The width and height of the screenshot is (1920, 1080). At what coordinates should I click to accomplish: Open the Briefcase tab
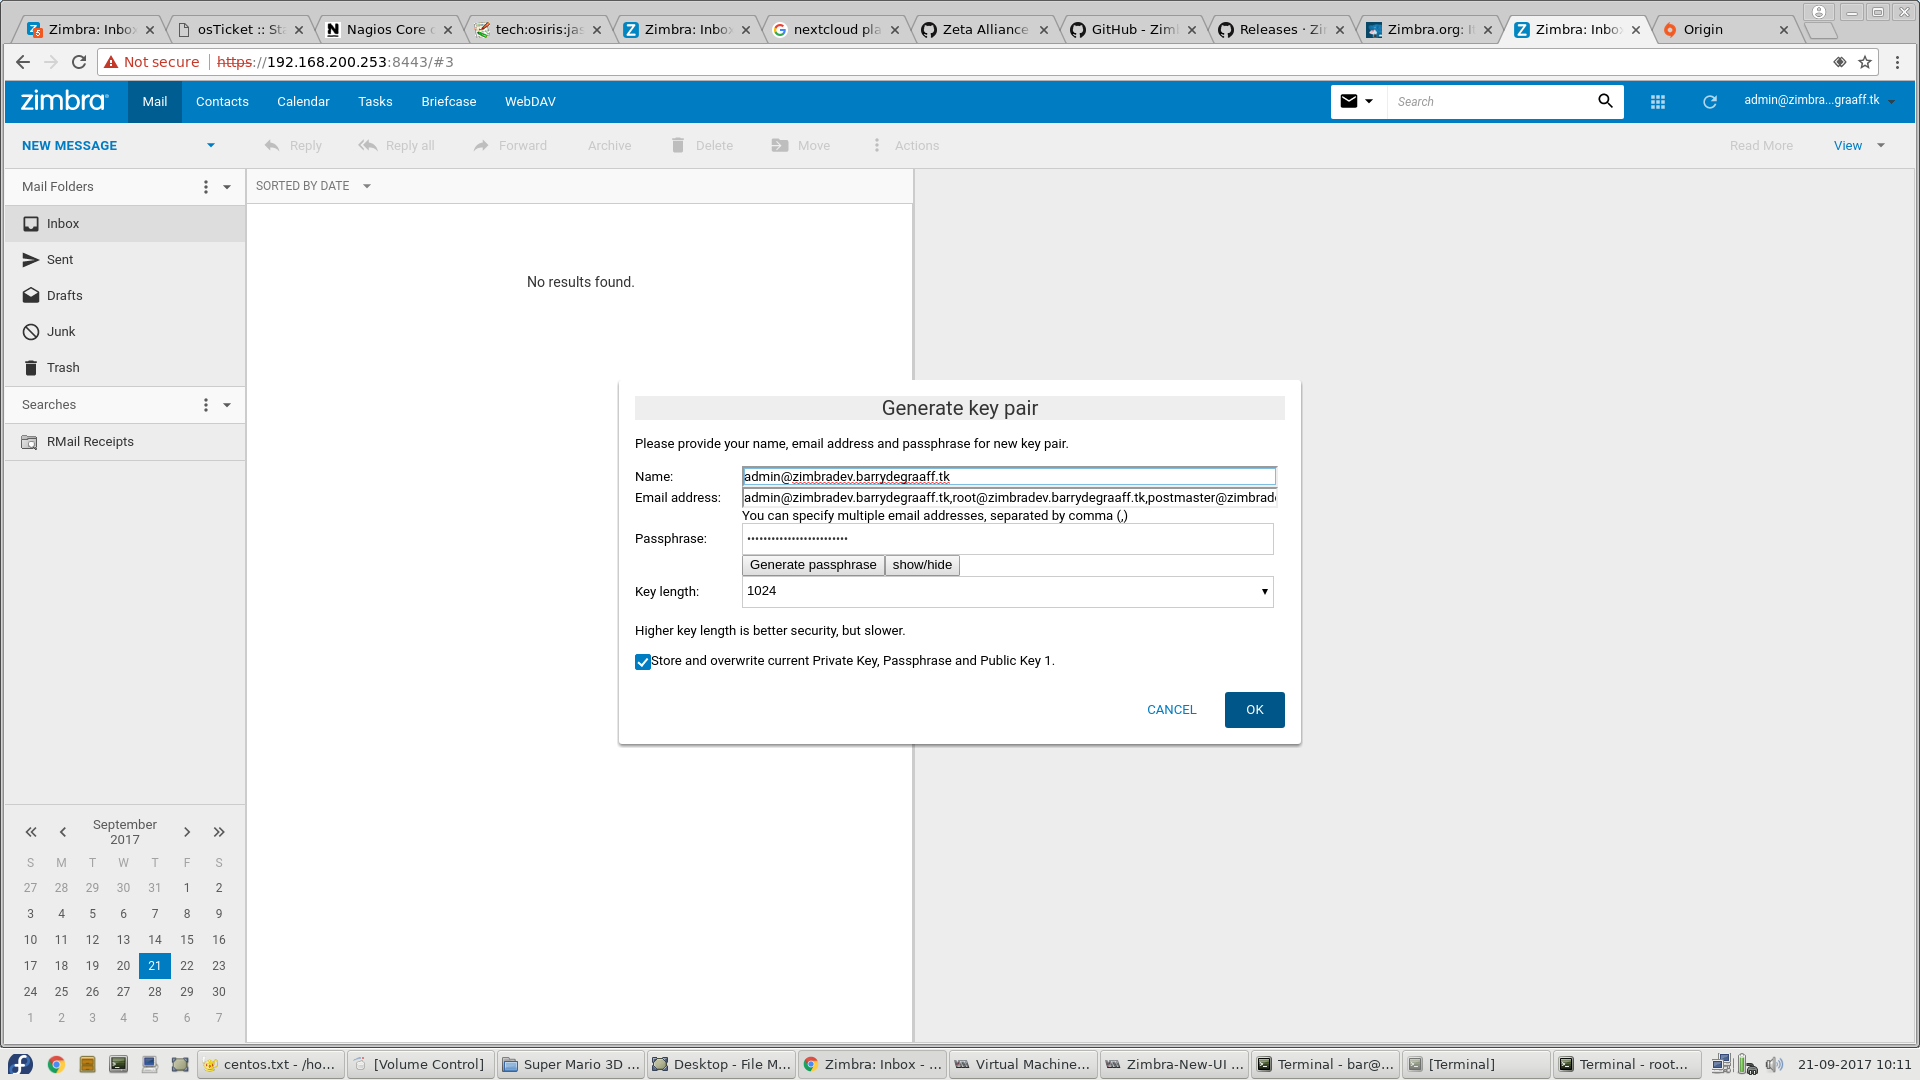448,102
